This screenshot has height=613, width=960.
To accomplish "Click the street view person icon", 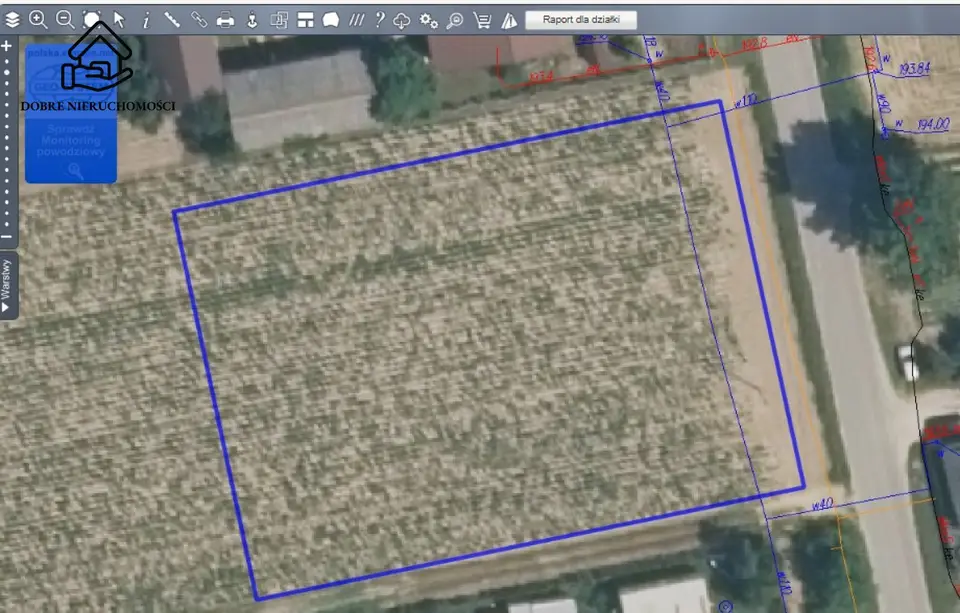I will pos(252,20).
